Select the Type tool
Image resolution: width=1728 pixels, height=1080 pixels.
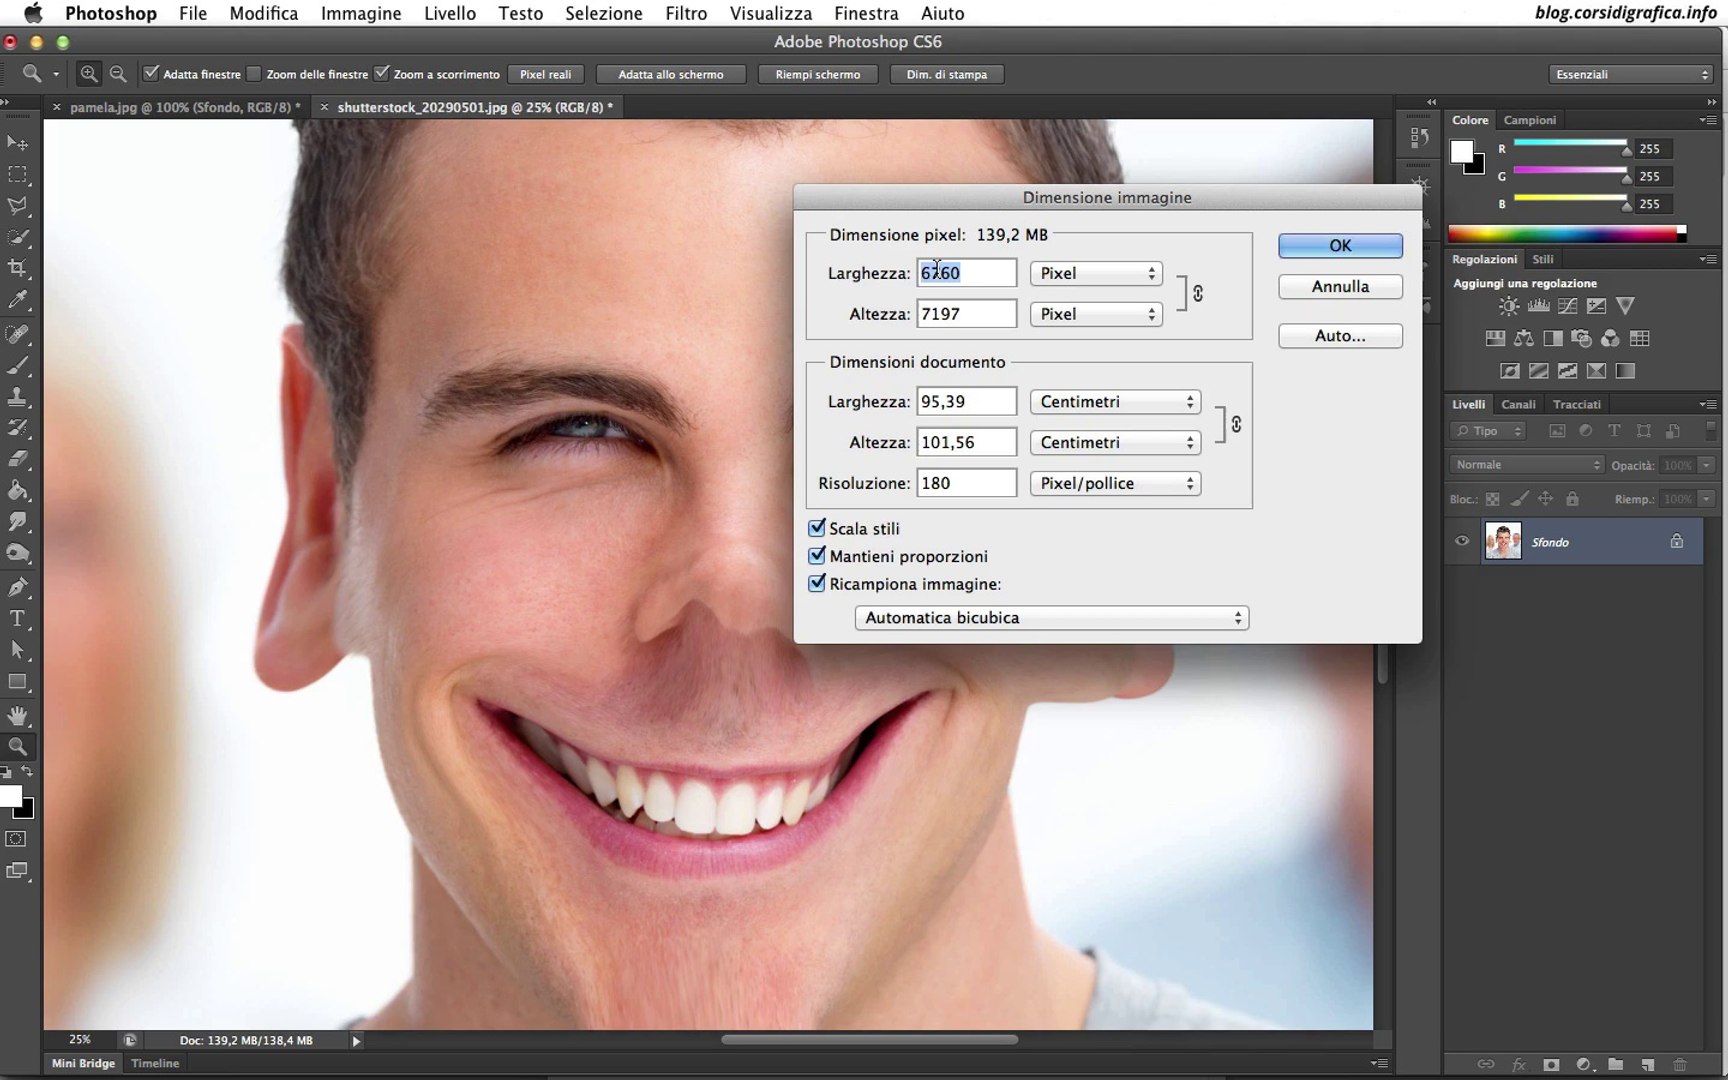point(18,619)
